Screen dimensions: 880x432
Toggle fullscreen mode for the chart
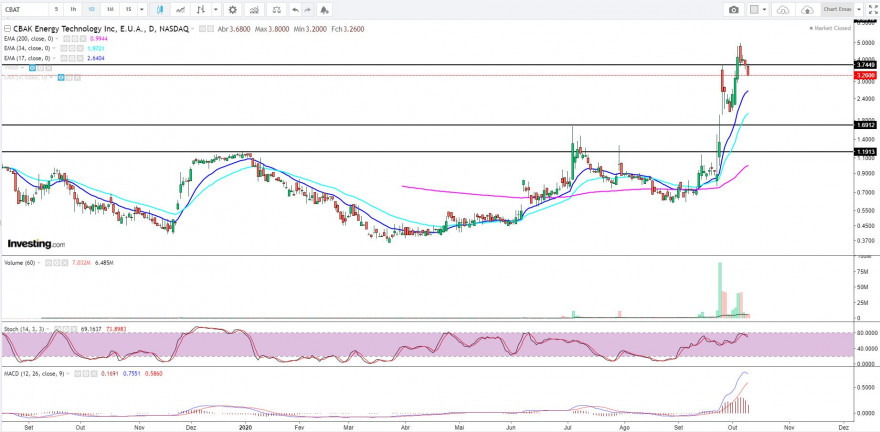tap(872, 10)
